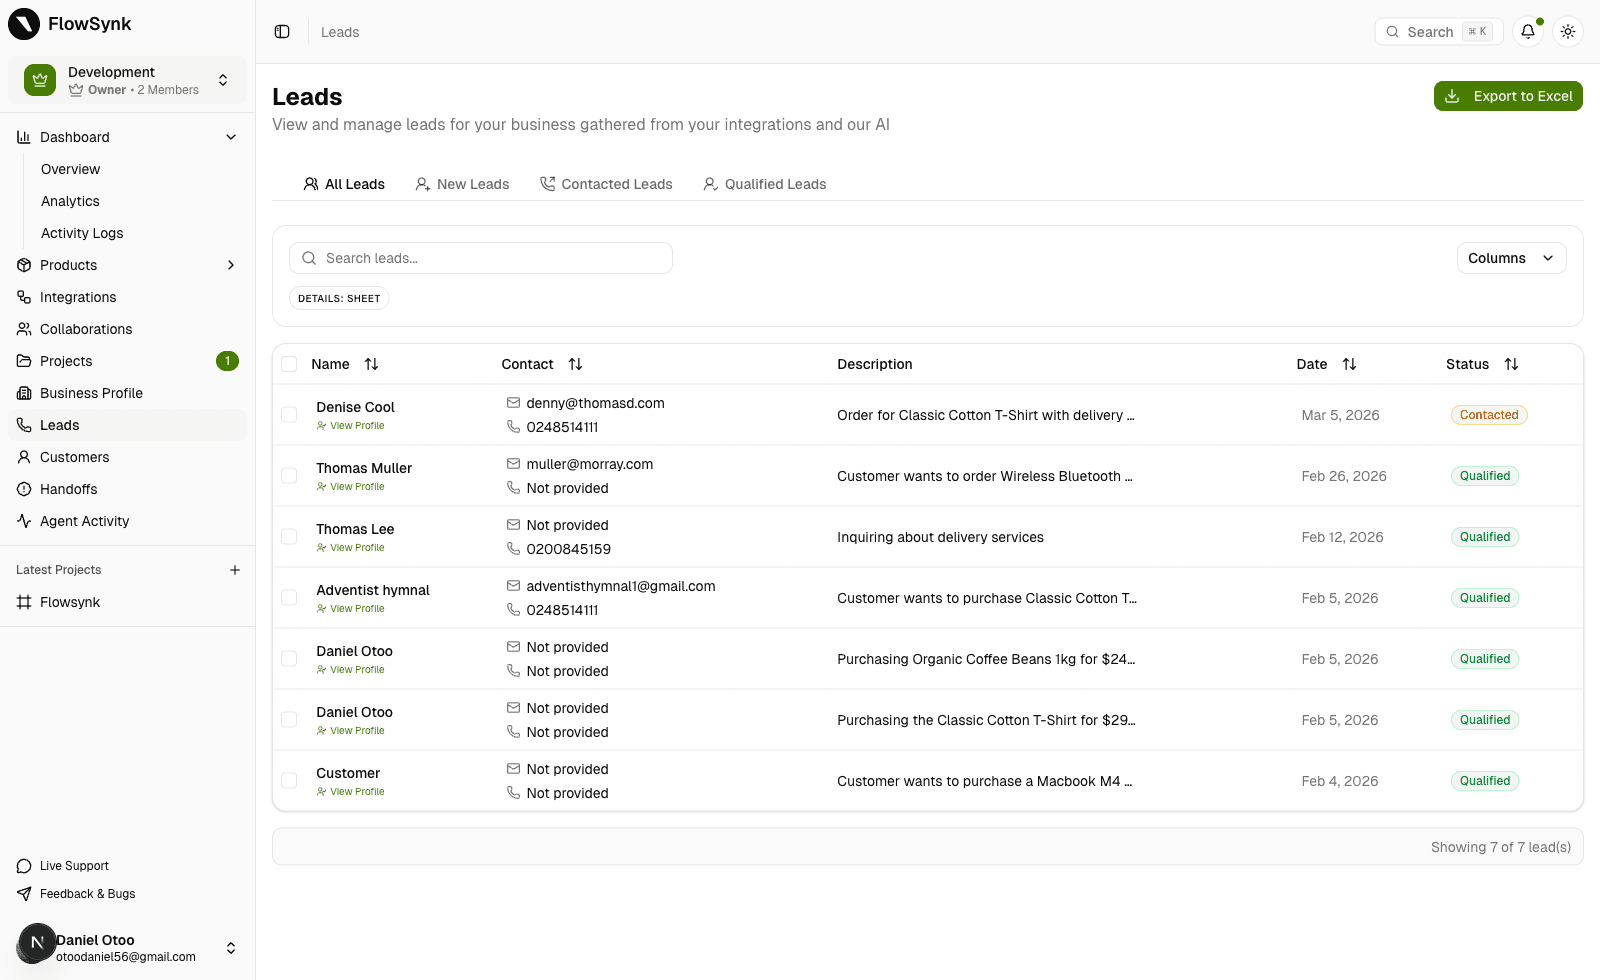
Task: Export leads to Excel
Action: pyautogui.click(x=1507, y=96)
